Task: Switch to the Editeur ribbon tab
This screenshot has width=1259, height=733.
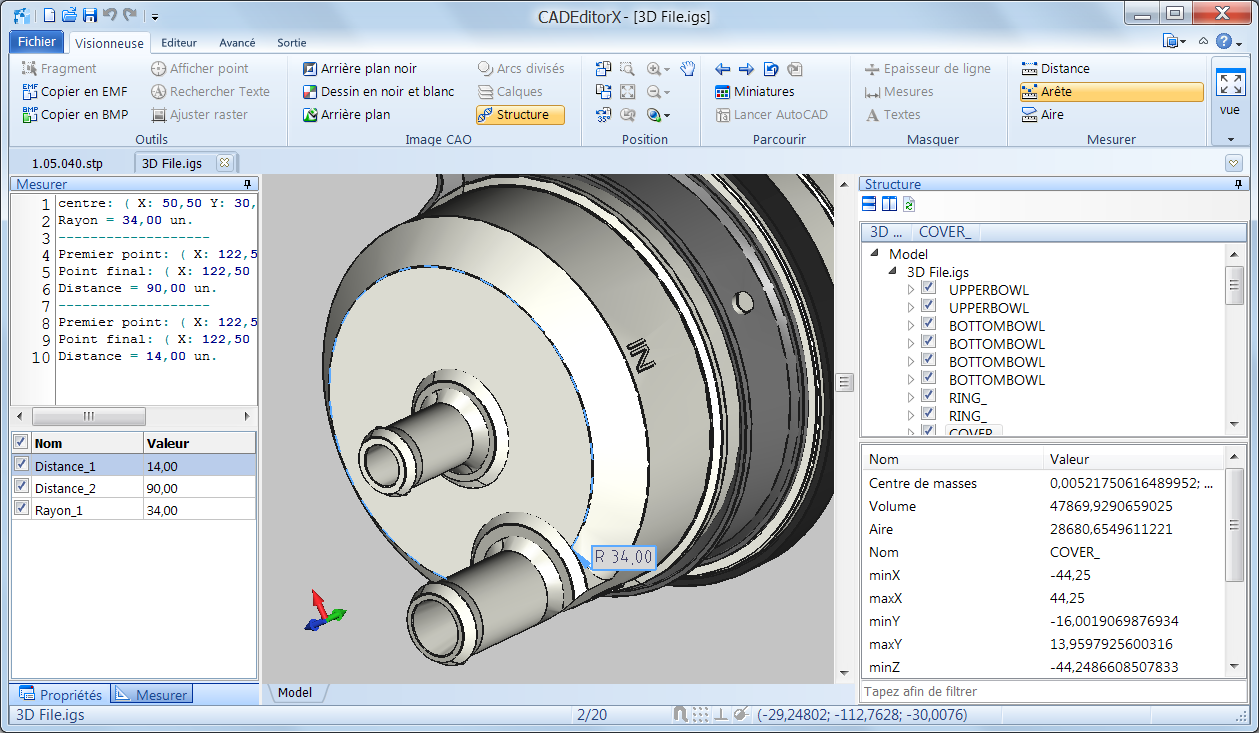Action: [x=179, y=43]
